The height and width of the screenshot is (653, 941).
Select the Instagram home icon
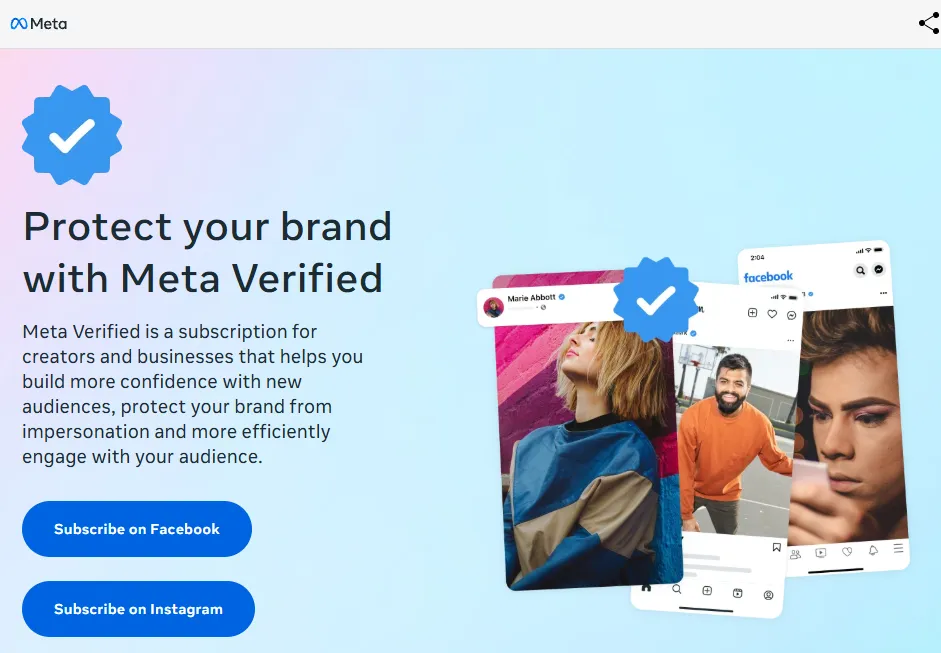pyautogui.click(x=644, y=589)
